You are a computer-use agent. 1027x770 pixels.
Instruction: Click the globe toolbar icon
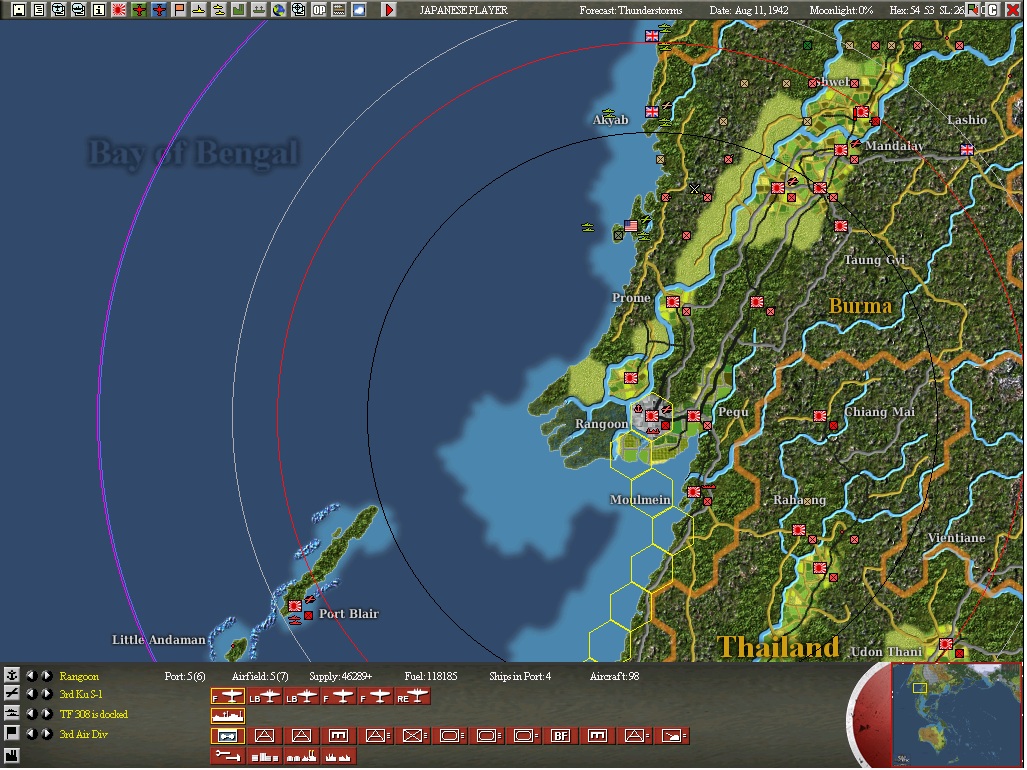tap(279, 10)
